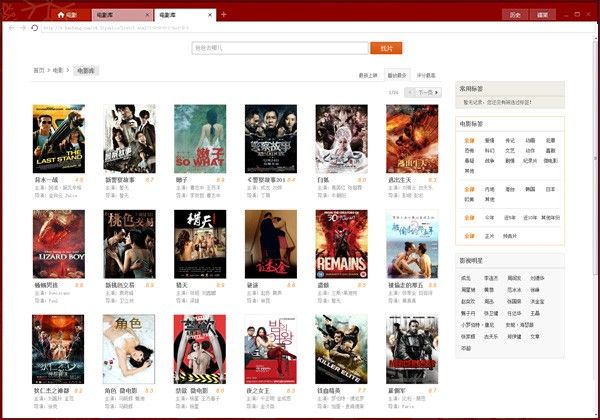Viewport: 600px width, 420px height.
Task: Select star 古天乐
Action: tap(491, 337)
